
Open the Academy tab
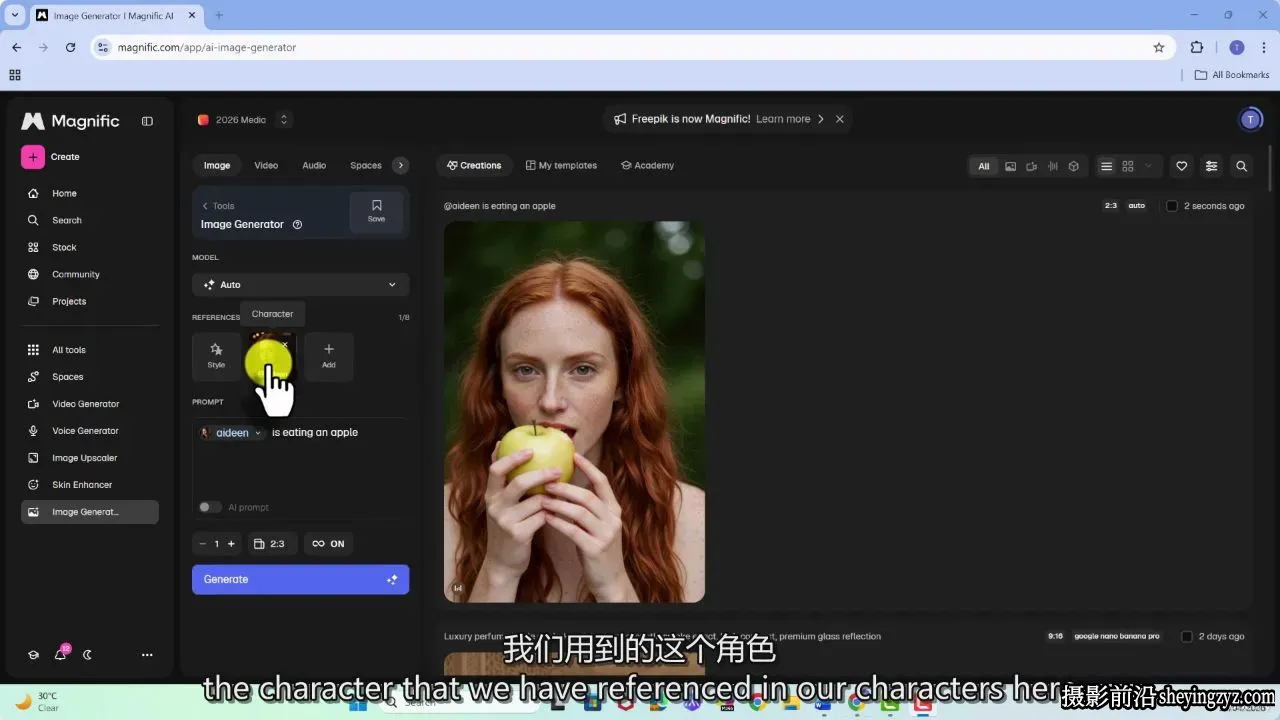647,166
